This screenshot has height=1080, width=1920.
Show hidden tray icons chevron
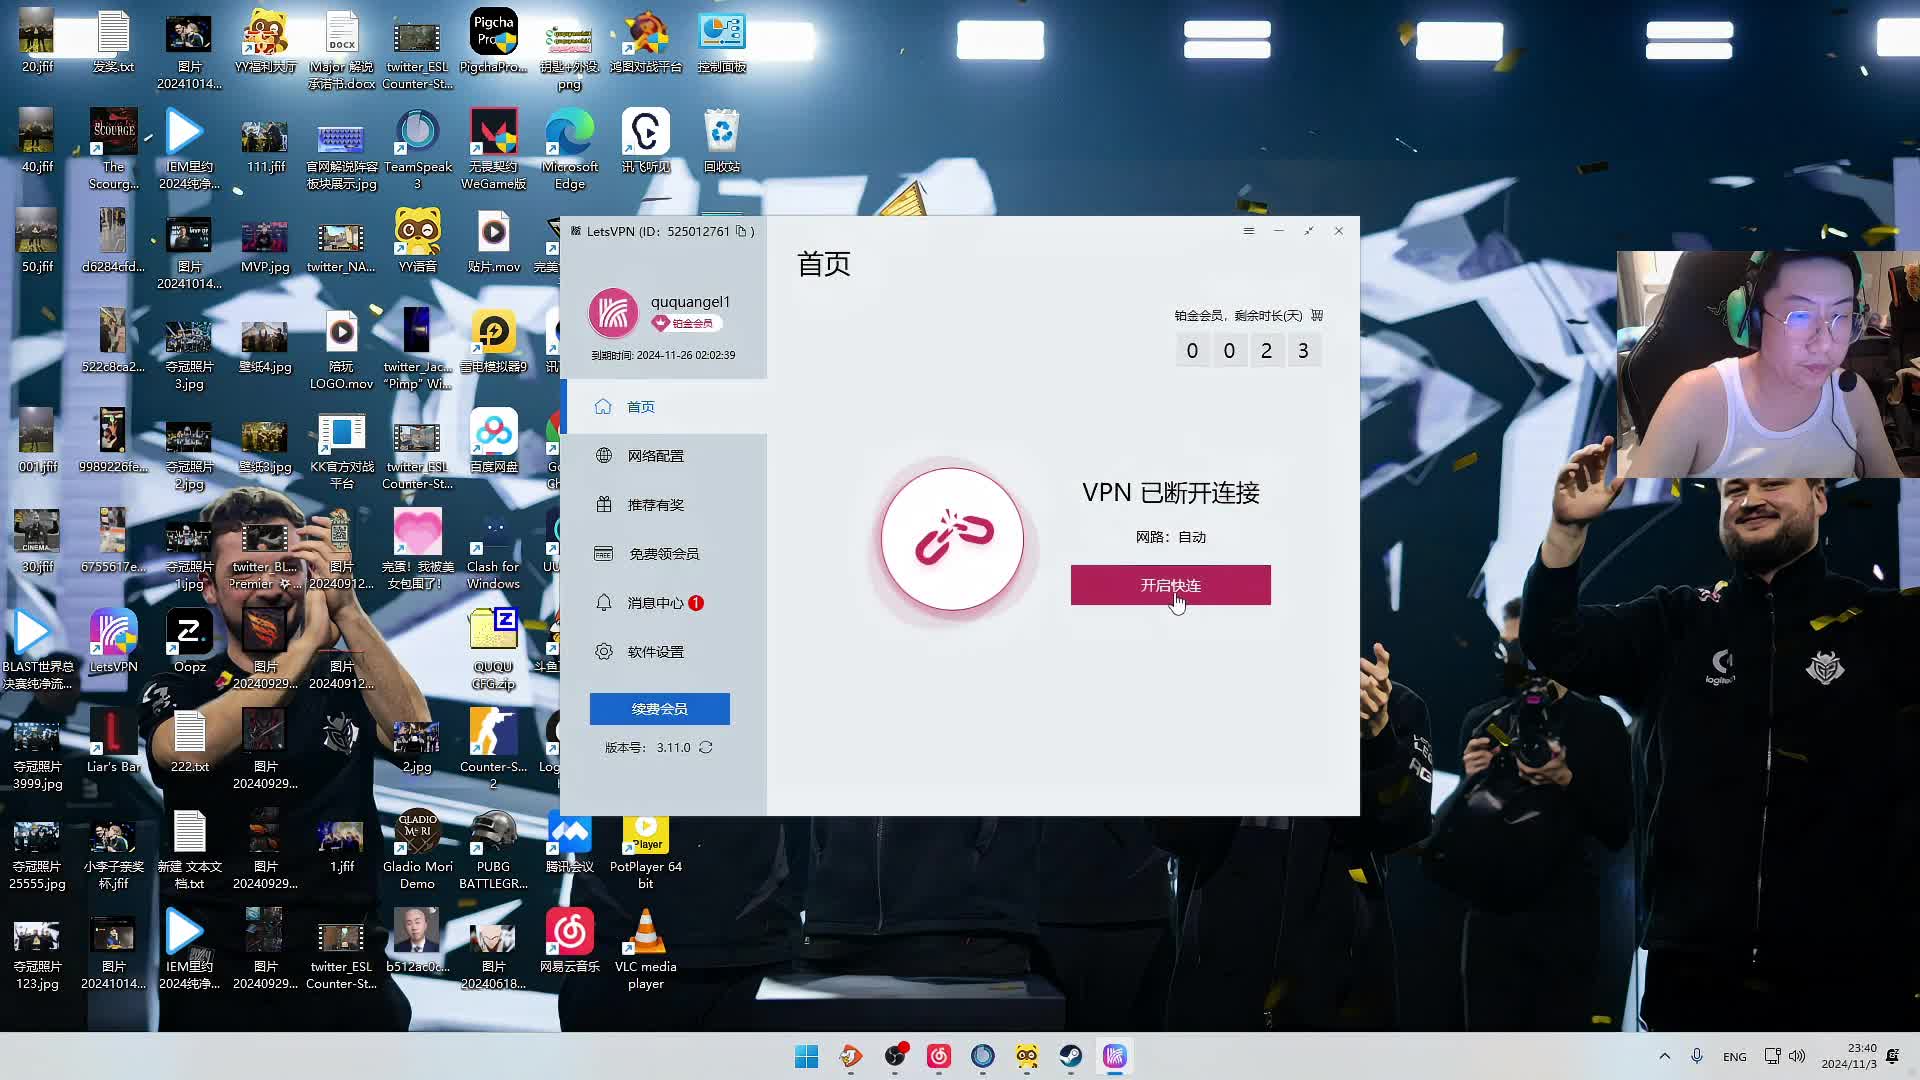tap(1664, 1056)
